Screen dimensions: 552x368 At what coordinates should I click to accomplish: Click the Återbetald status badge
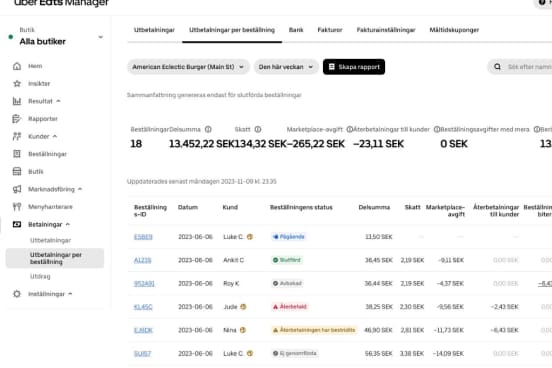tap(290, 307)
